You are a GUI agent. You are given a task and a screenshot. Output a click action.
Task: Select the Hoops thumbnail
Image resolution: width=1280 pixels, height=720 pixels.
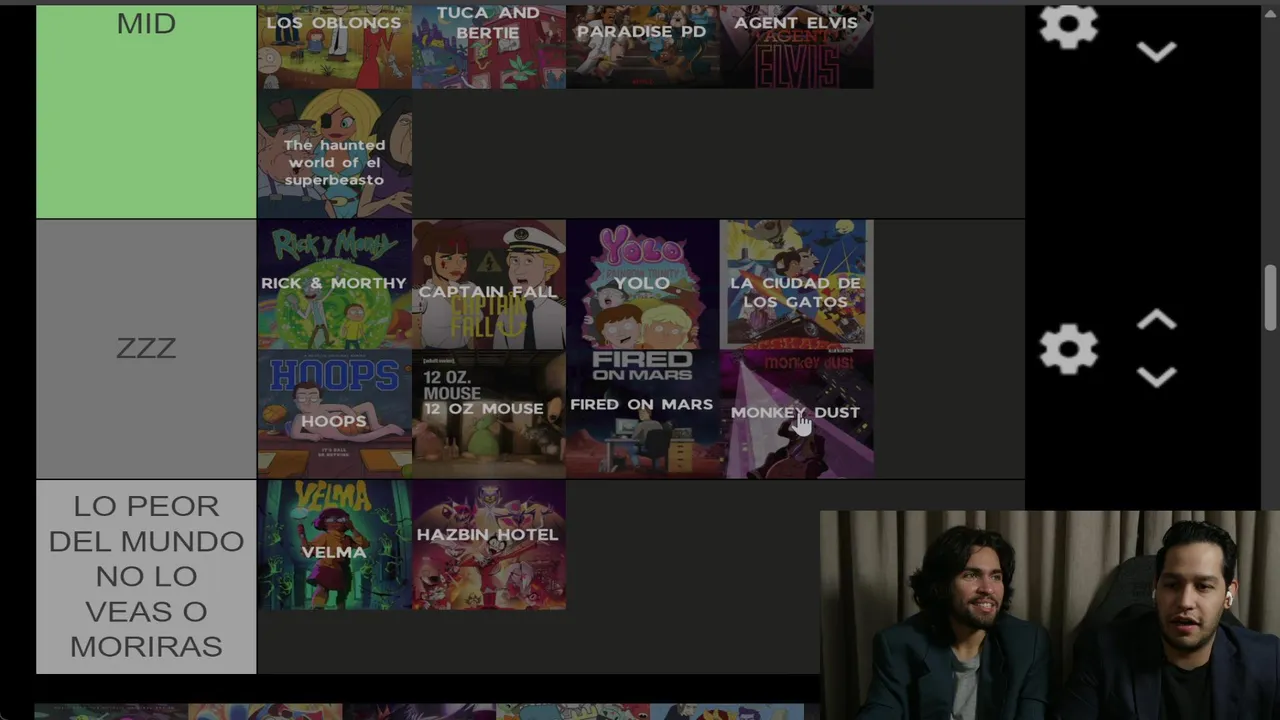[x=334, y=414]
